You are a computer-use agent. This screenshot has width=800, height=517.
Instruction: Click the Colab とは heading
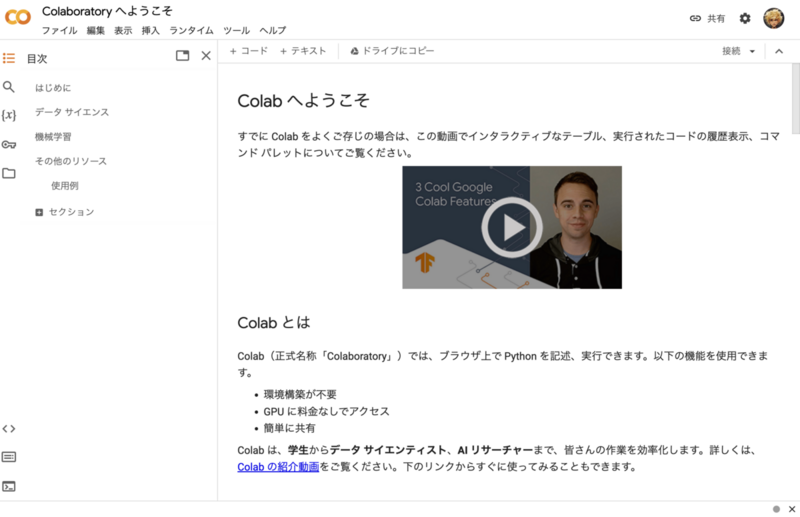coord(273,323)
